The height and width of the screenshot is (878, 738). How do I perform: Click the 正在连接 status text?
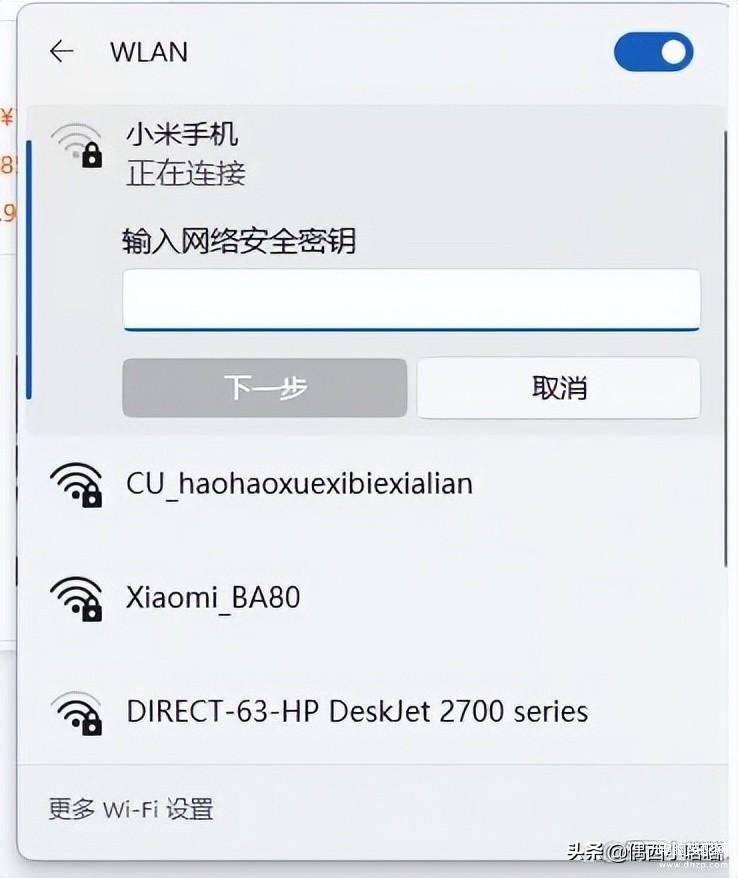(186, 173)
